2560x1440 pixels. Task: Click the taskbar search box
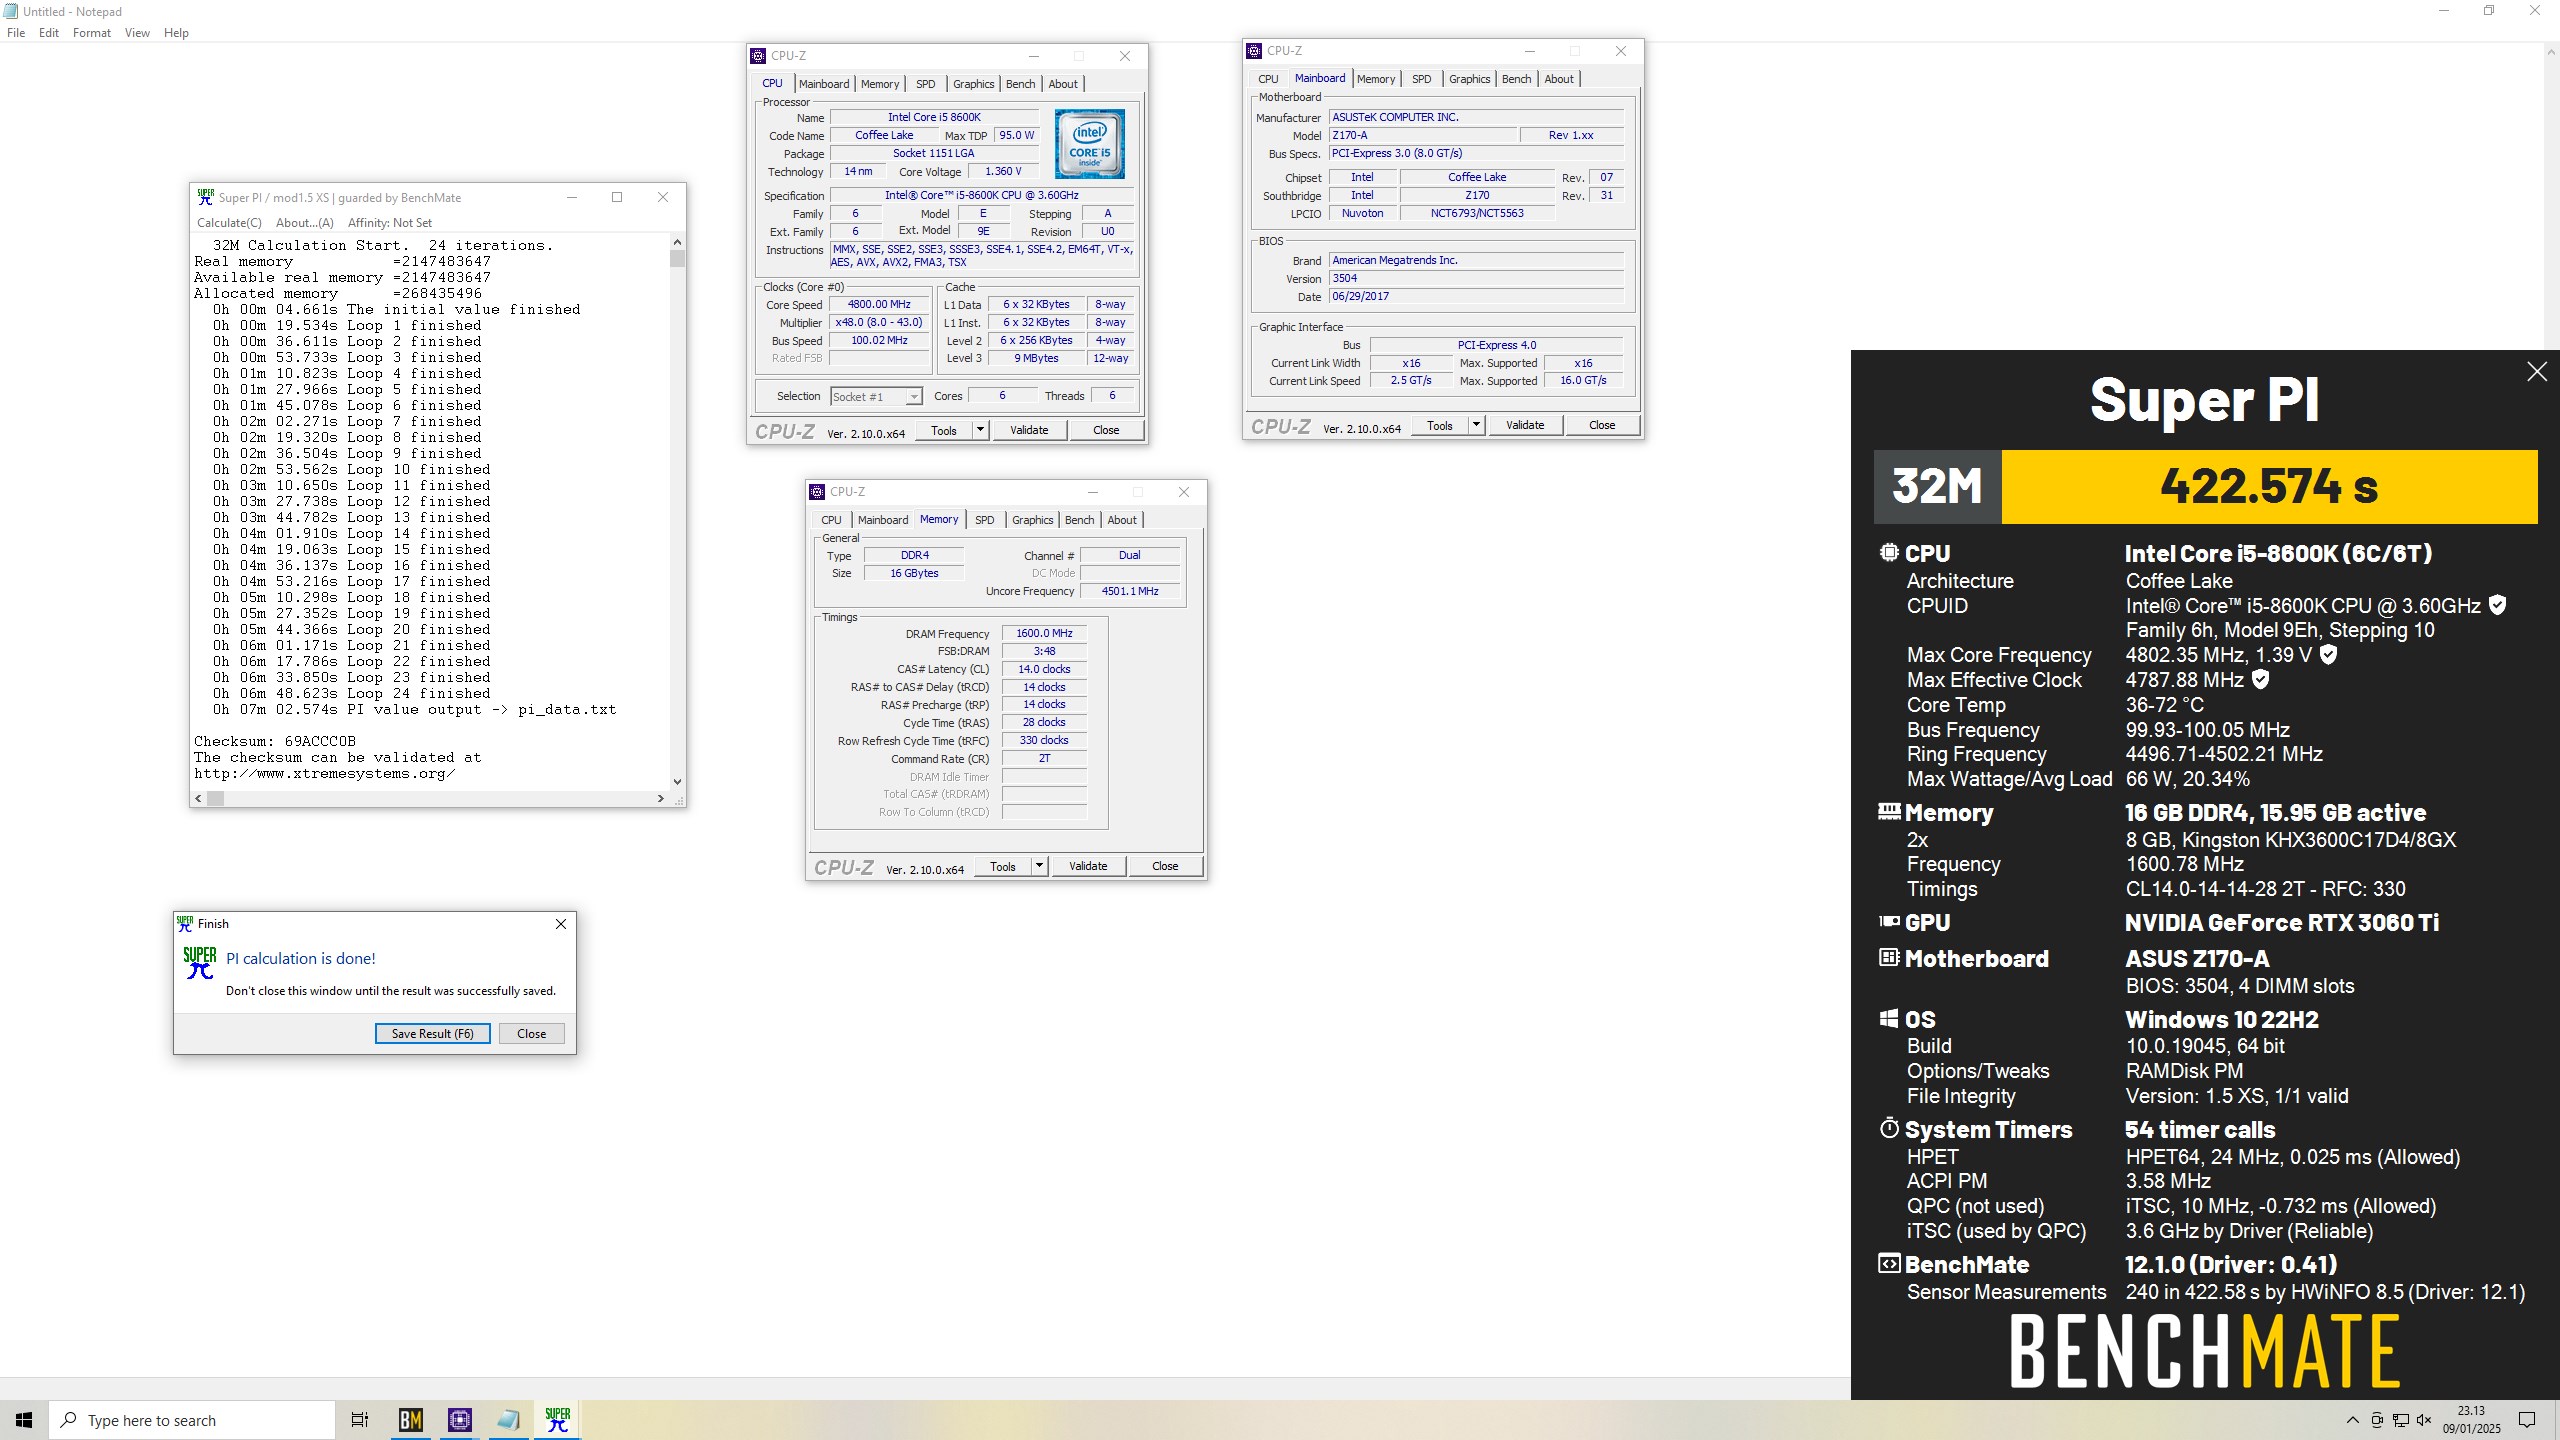192,1420
